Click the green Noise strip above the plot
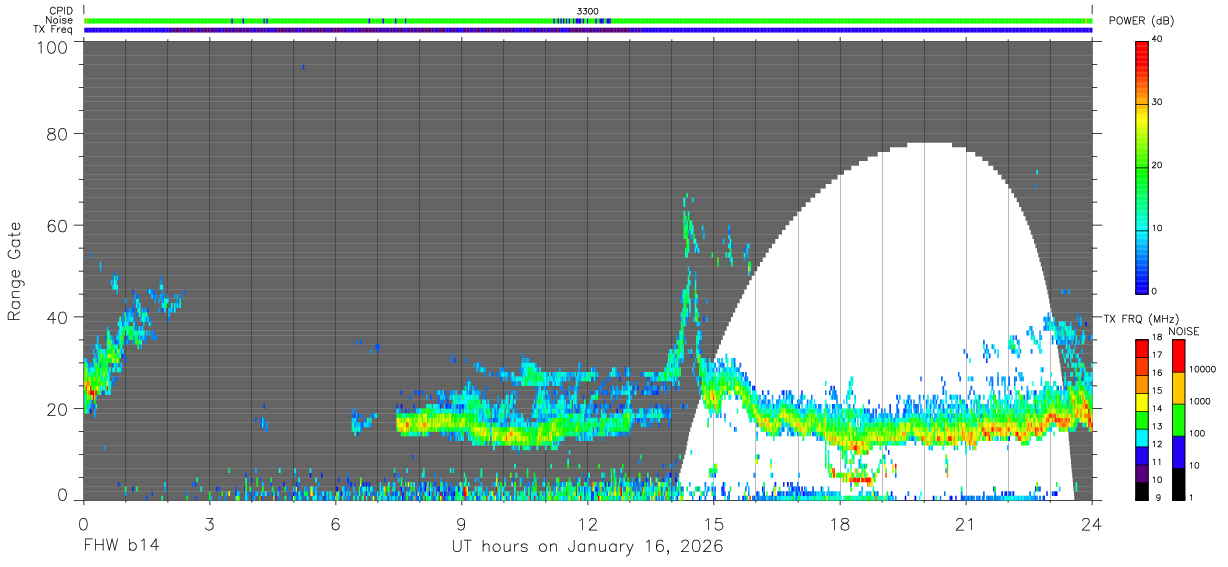Screen dimensions: 1228x567 tap(588, 20)
